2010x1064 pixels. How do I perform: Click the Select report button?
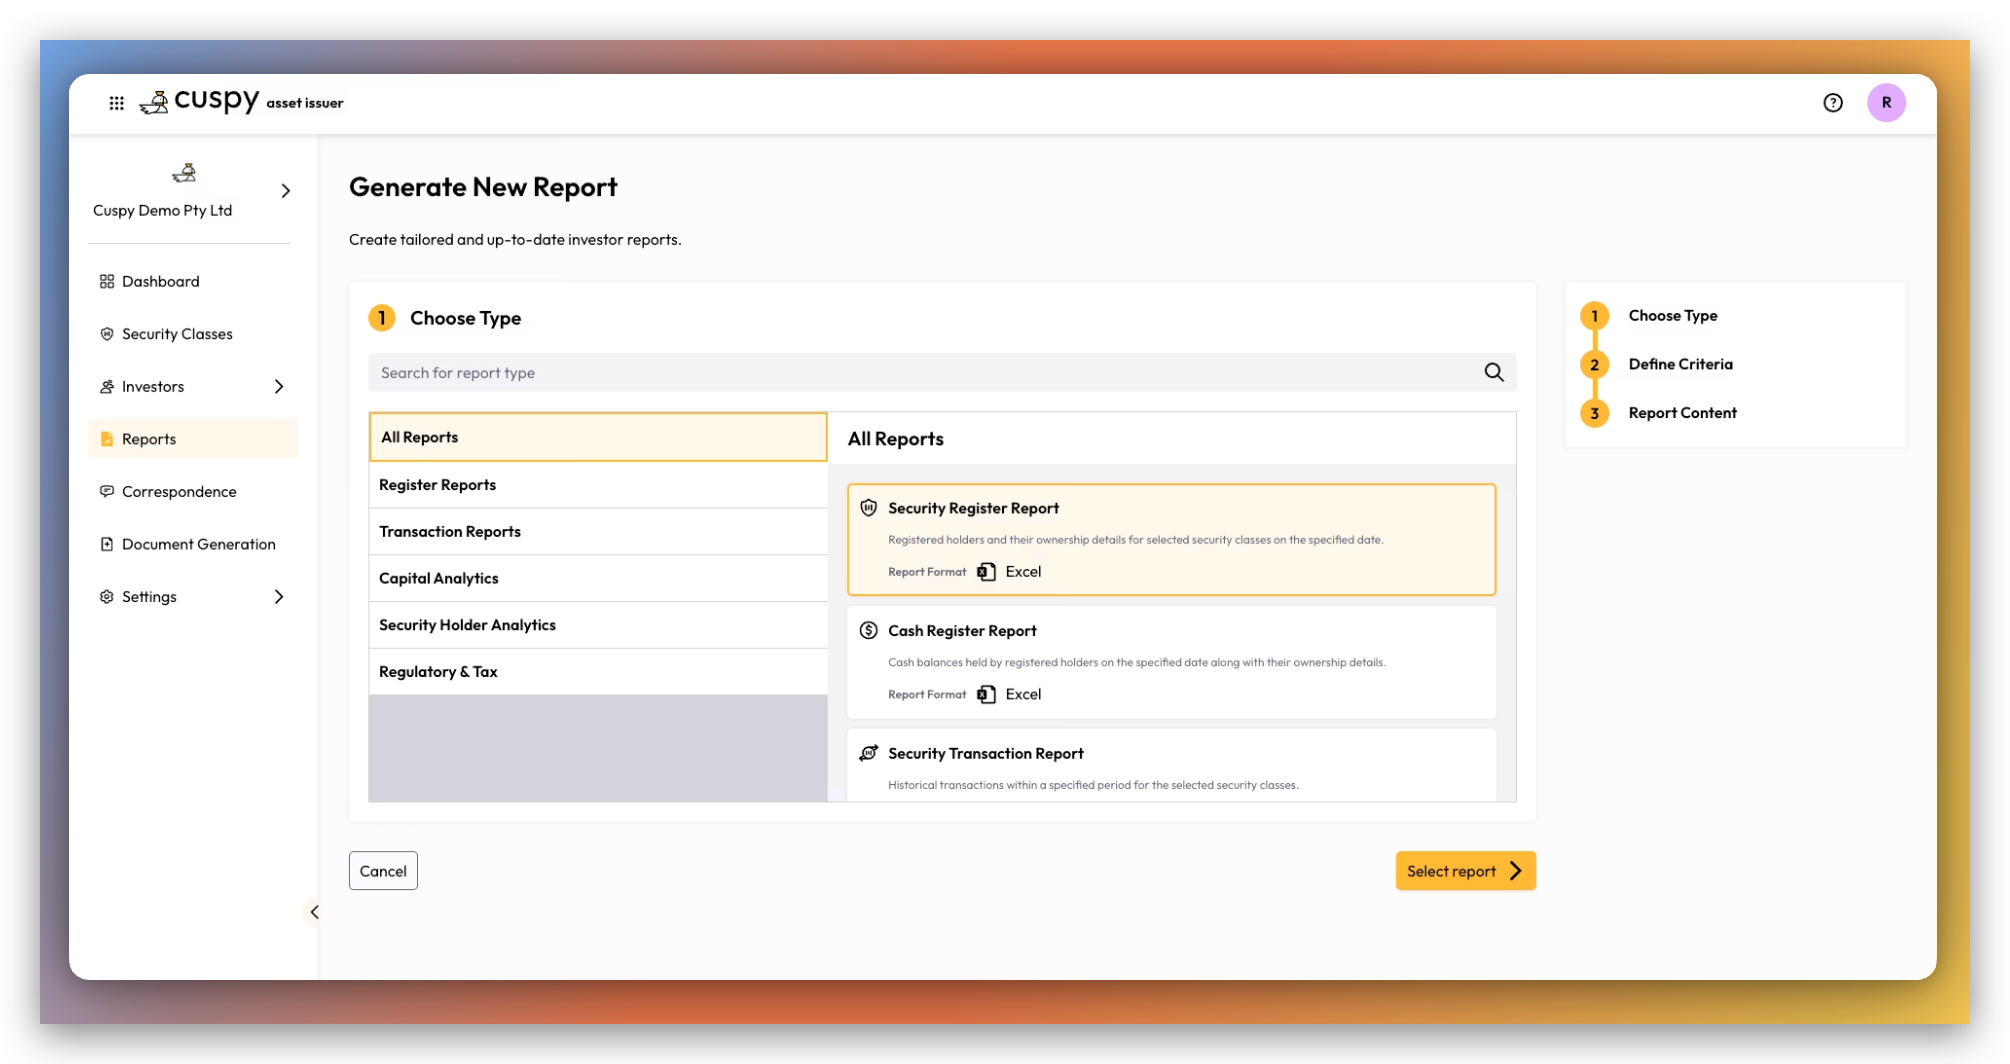pyautogui.click(x=1465, y=871)
